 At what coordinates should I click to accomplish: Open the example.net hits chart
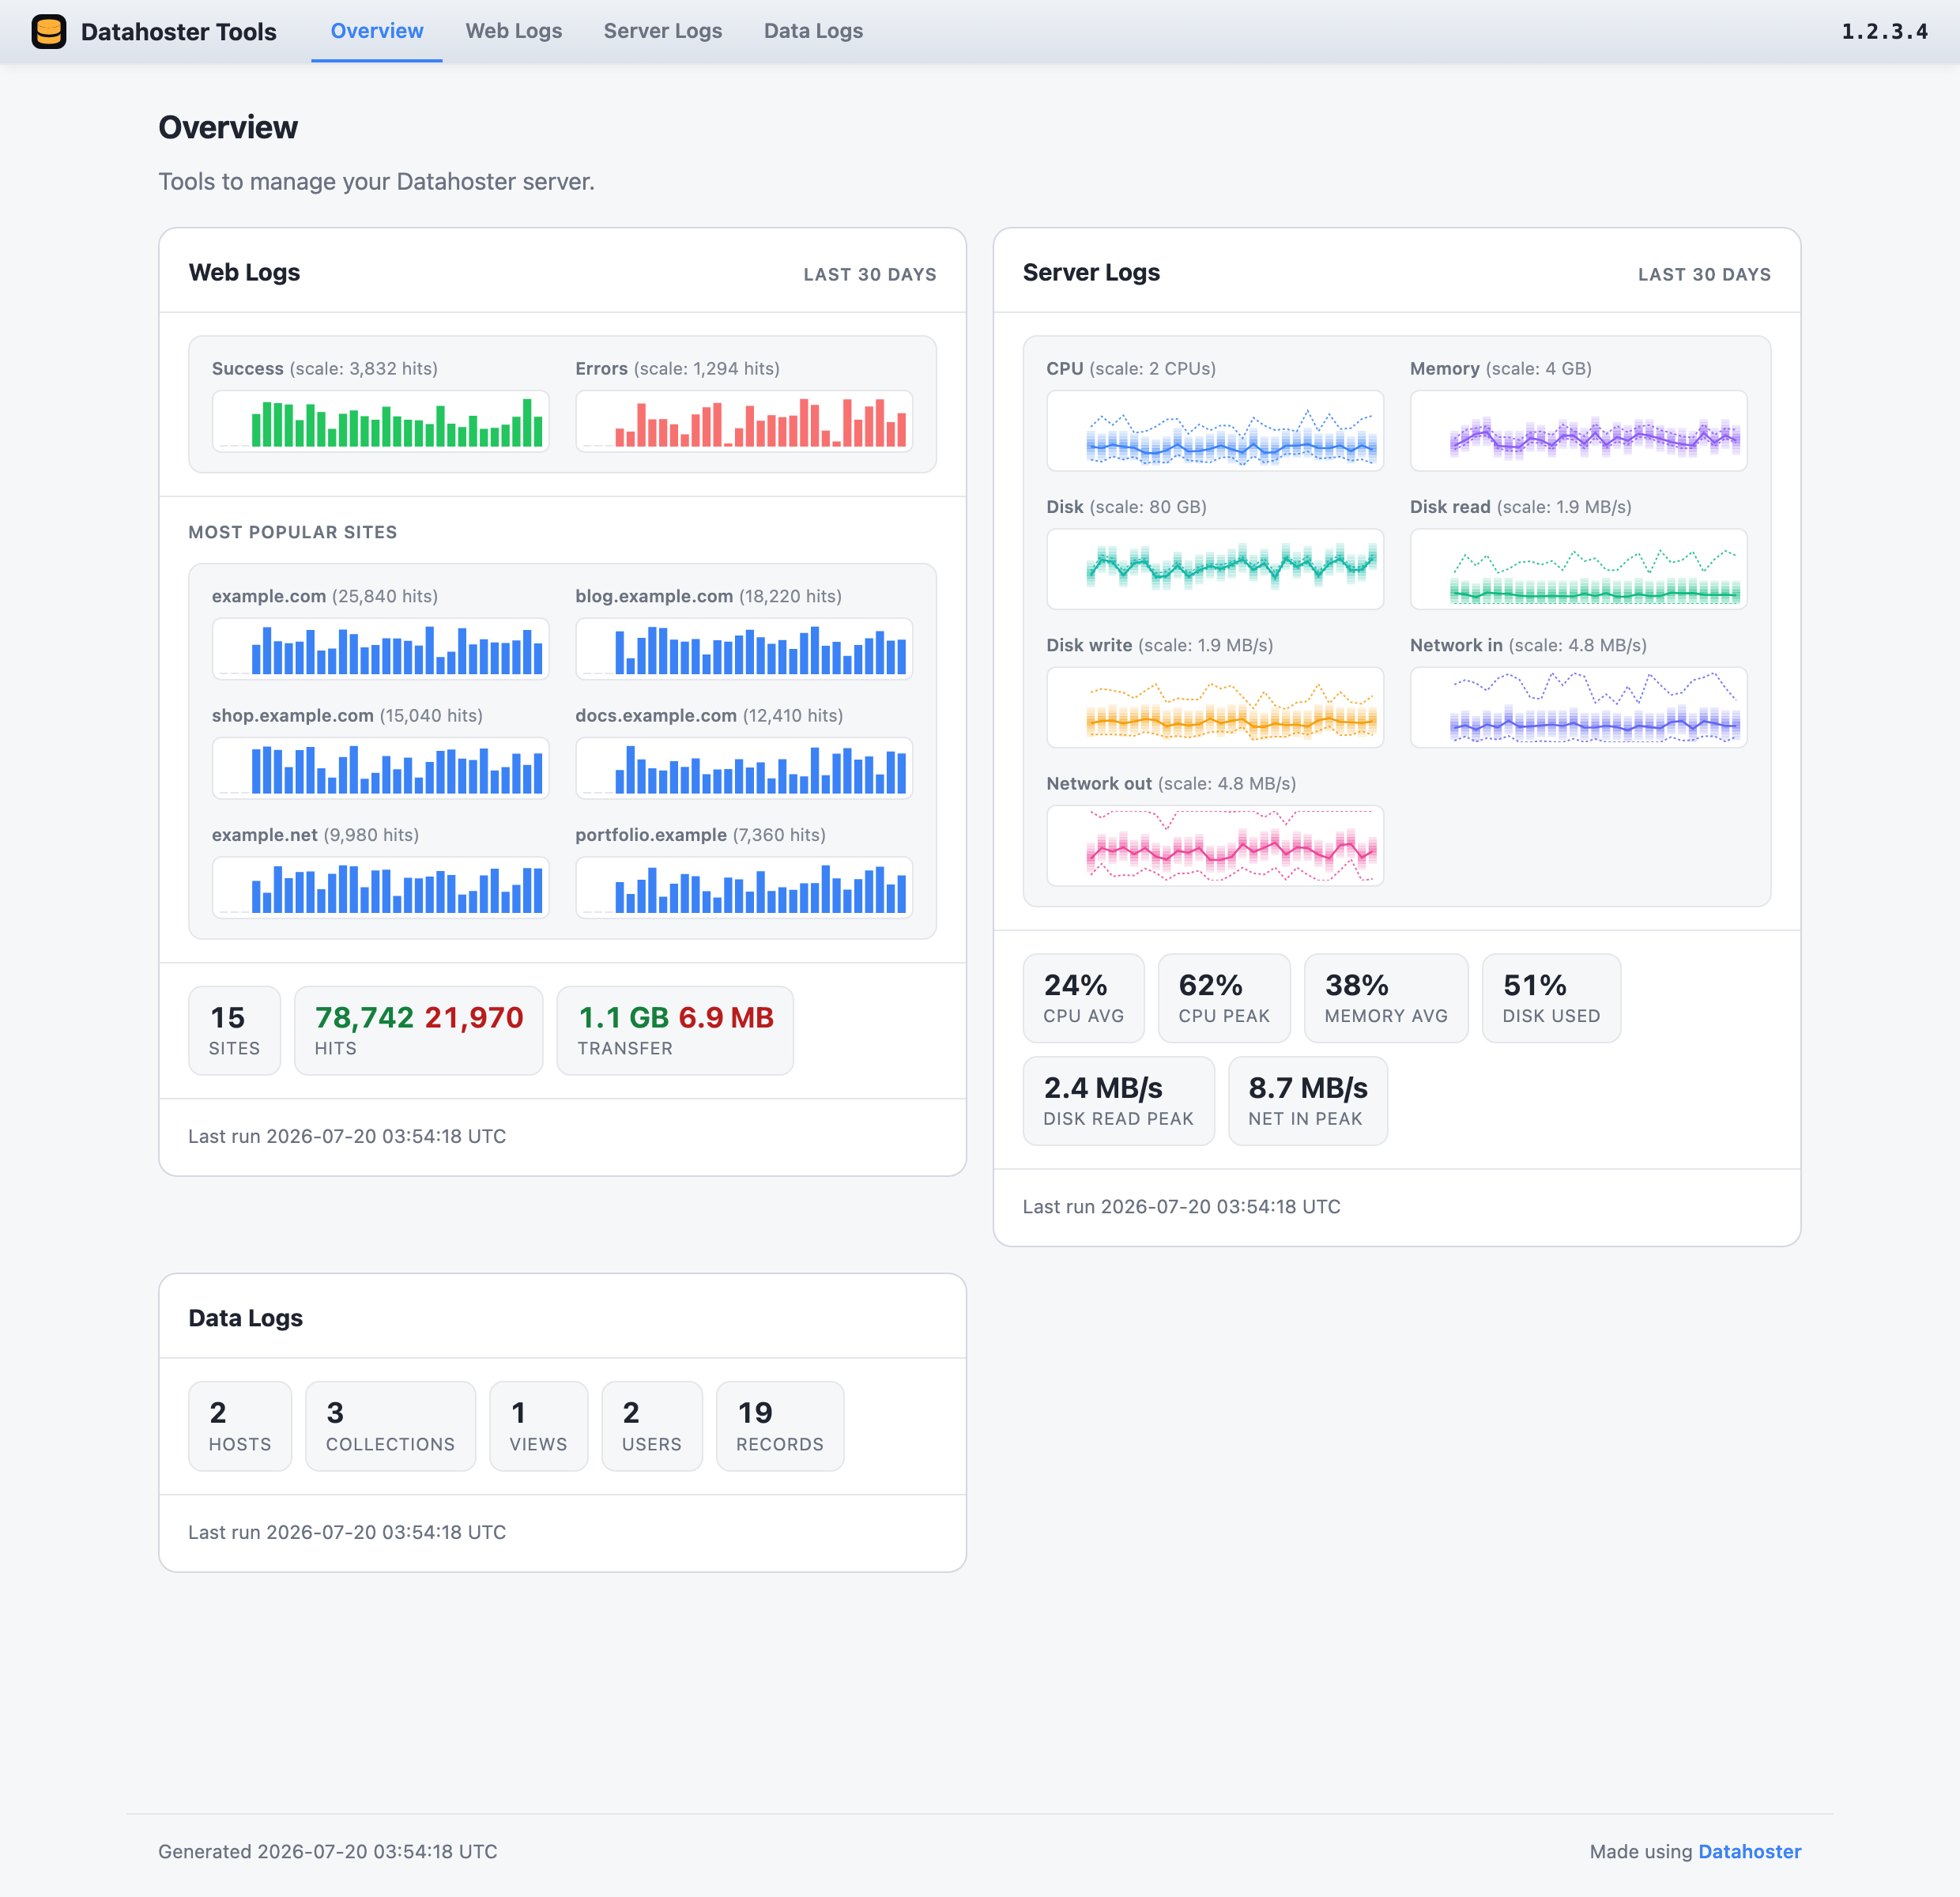click(380, 887)
